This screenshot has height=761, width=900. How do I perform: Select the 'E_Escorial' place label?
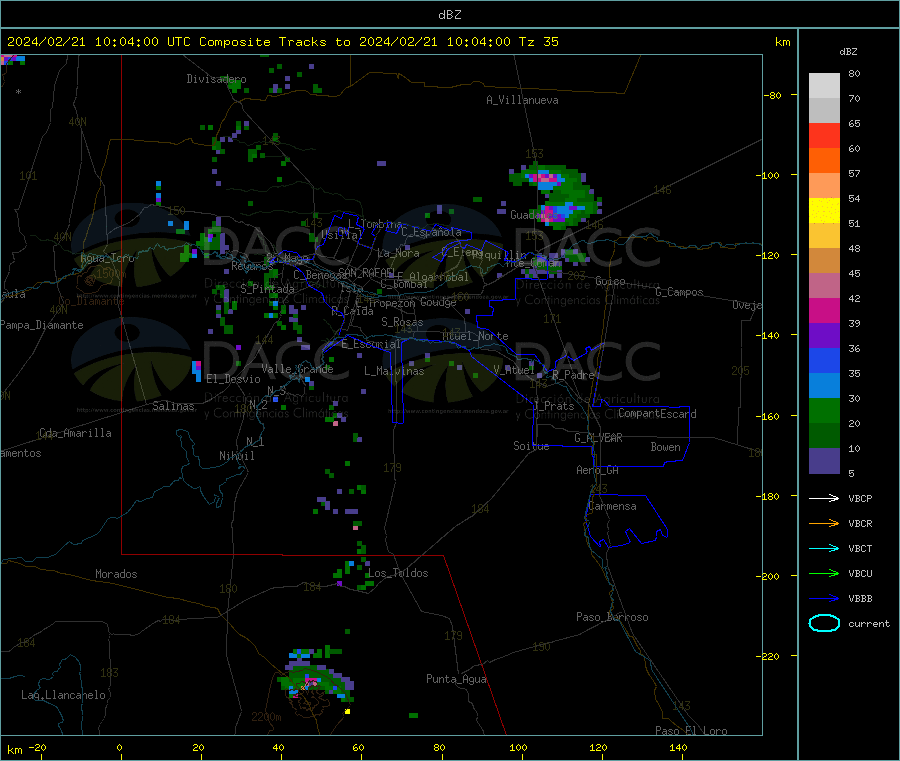tap(371, 344)
